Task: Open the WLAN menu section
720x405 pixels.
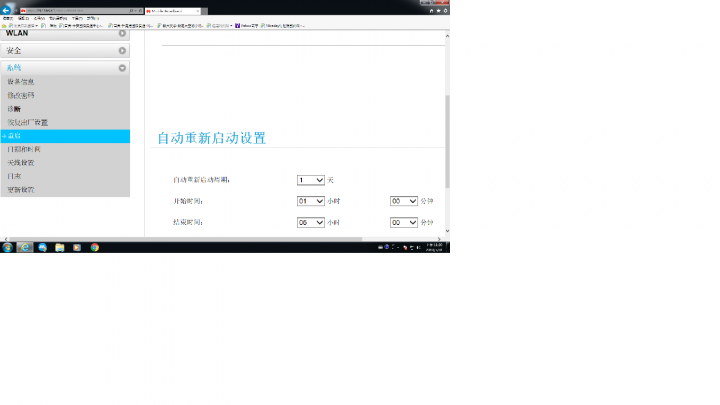Action: [65, 34]
